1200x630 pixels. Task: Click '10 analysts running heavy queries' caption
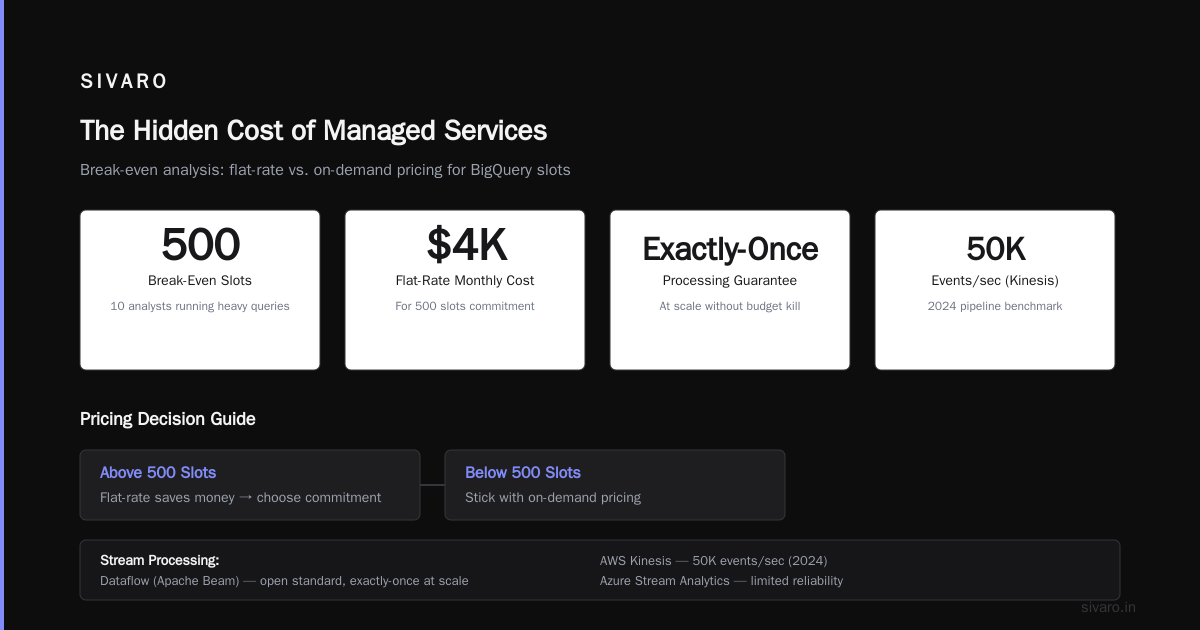[200, 306]
